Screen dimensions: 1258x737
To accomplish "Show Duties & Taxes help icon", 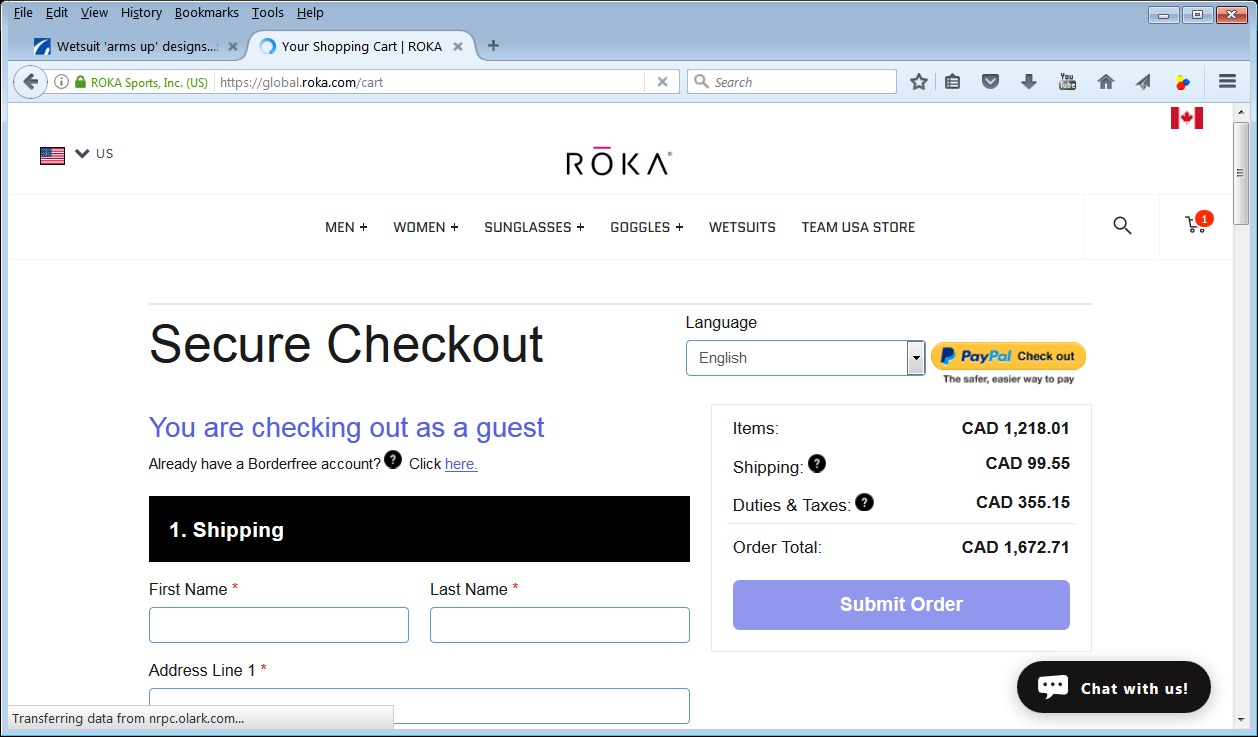I will point(865,502).
